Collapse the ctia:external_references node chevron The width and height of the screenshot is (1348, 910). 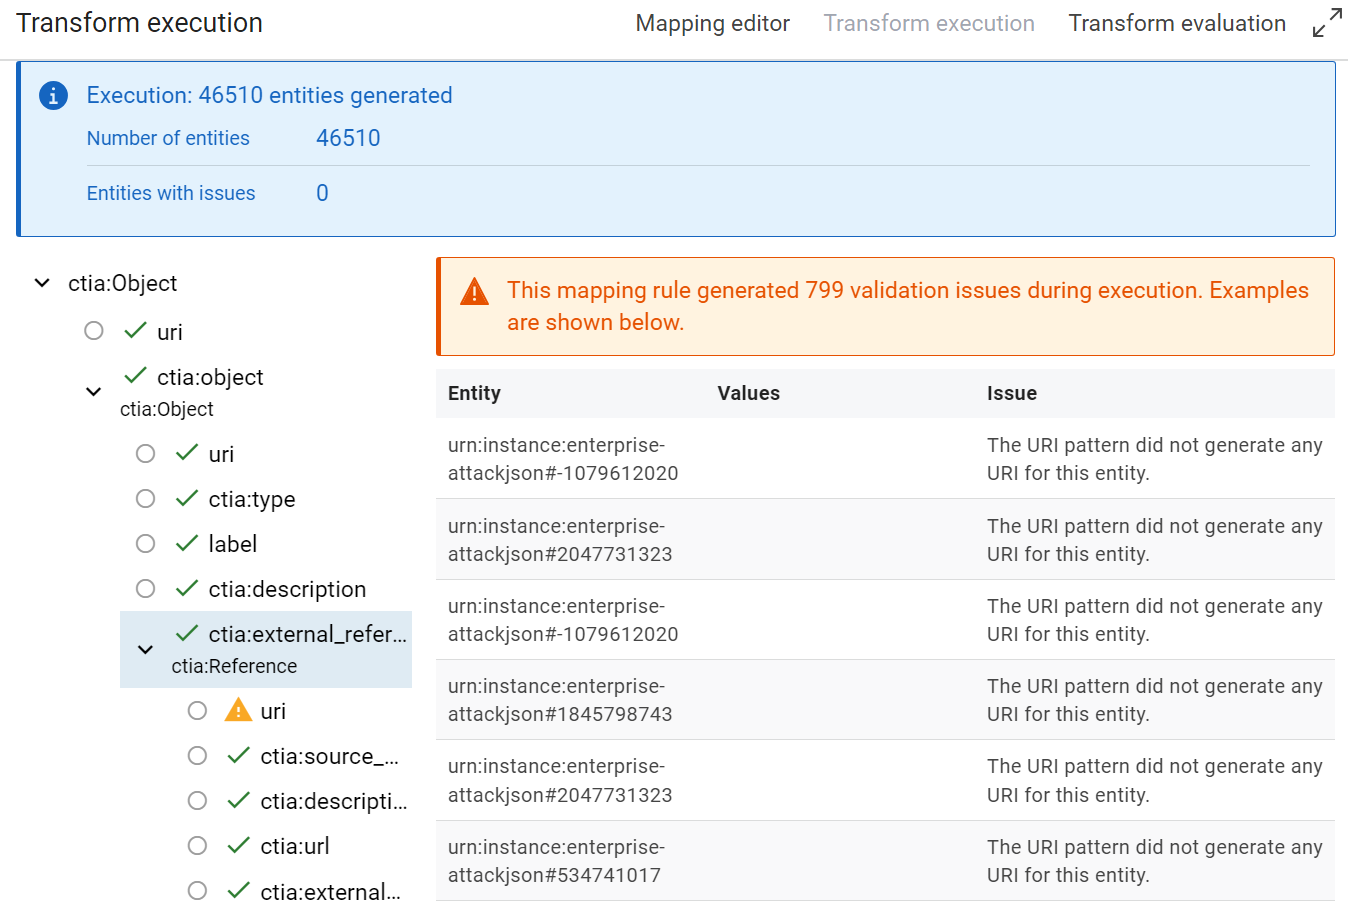coord(146,649)
